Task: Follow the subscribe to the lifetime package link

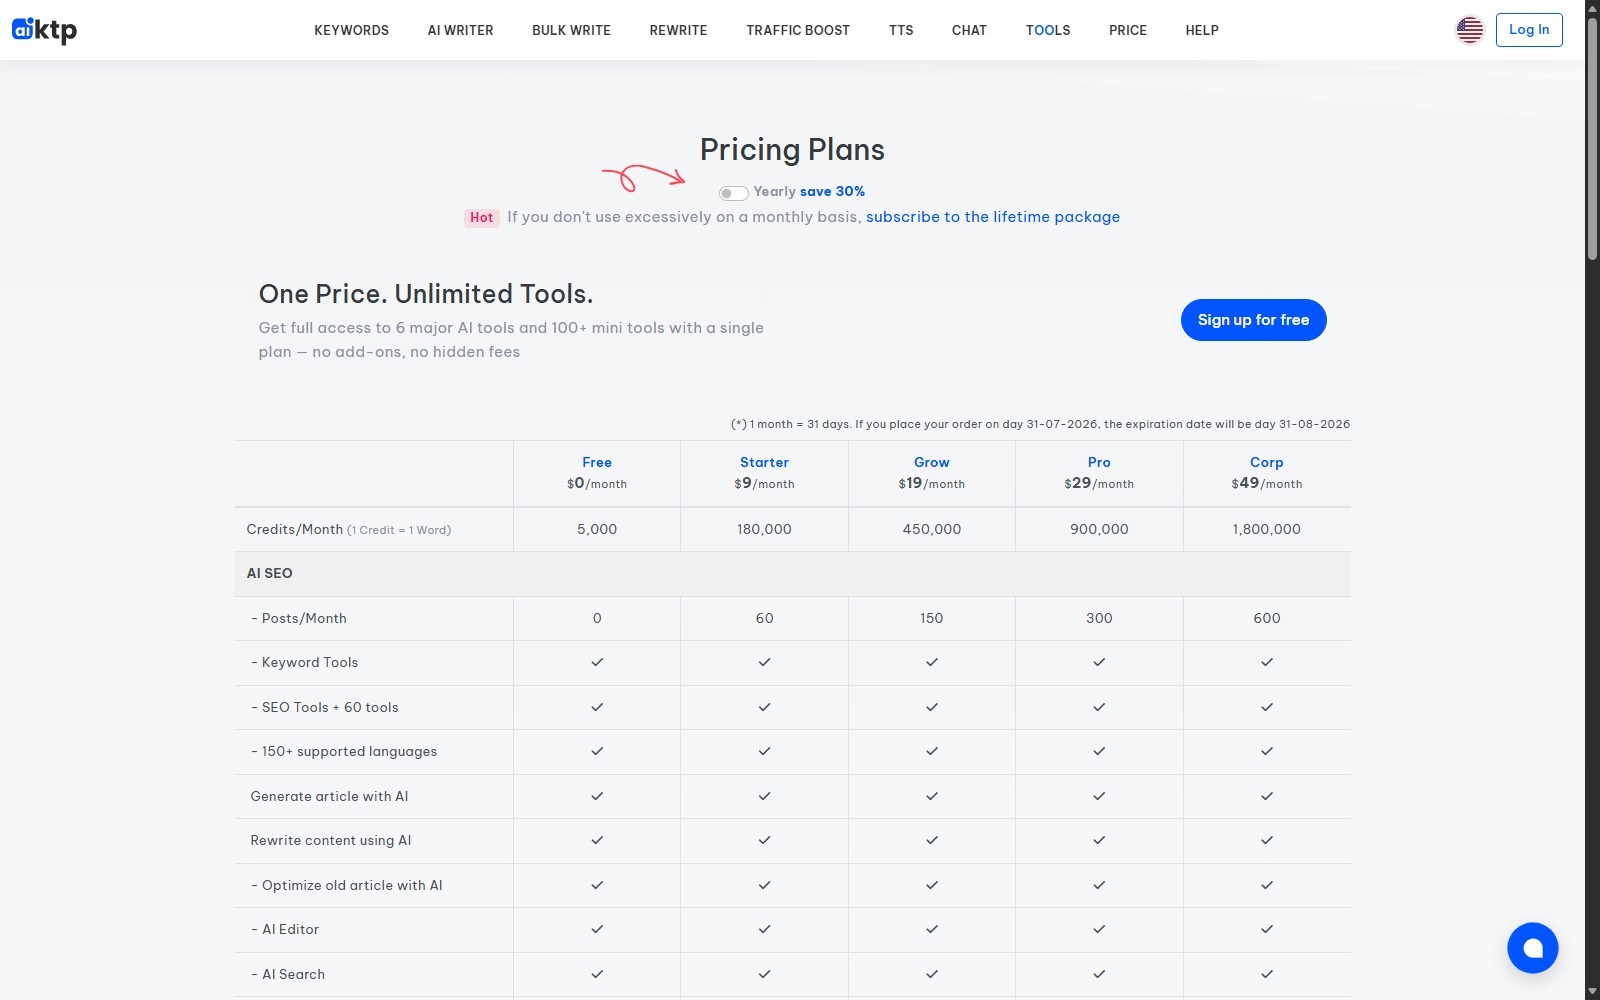Action: point(993,217)
